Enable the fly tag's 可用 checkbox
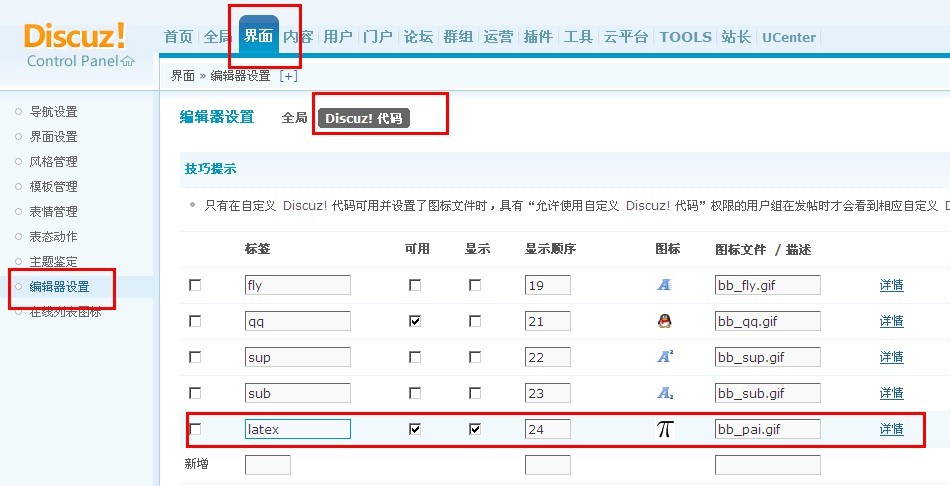950x486 pixels. coord(415,285)
